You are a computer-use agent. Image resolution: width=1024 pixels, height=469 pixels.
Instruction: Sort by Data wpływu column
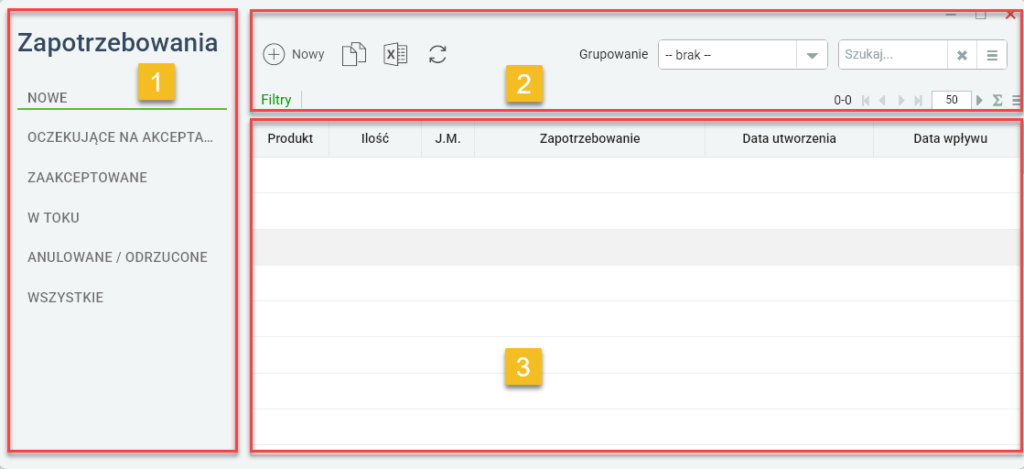(950, 138)
